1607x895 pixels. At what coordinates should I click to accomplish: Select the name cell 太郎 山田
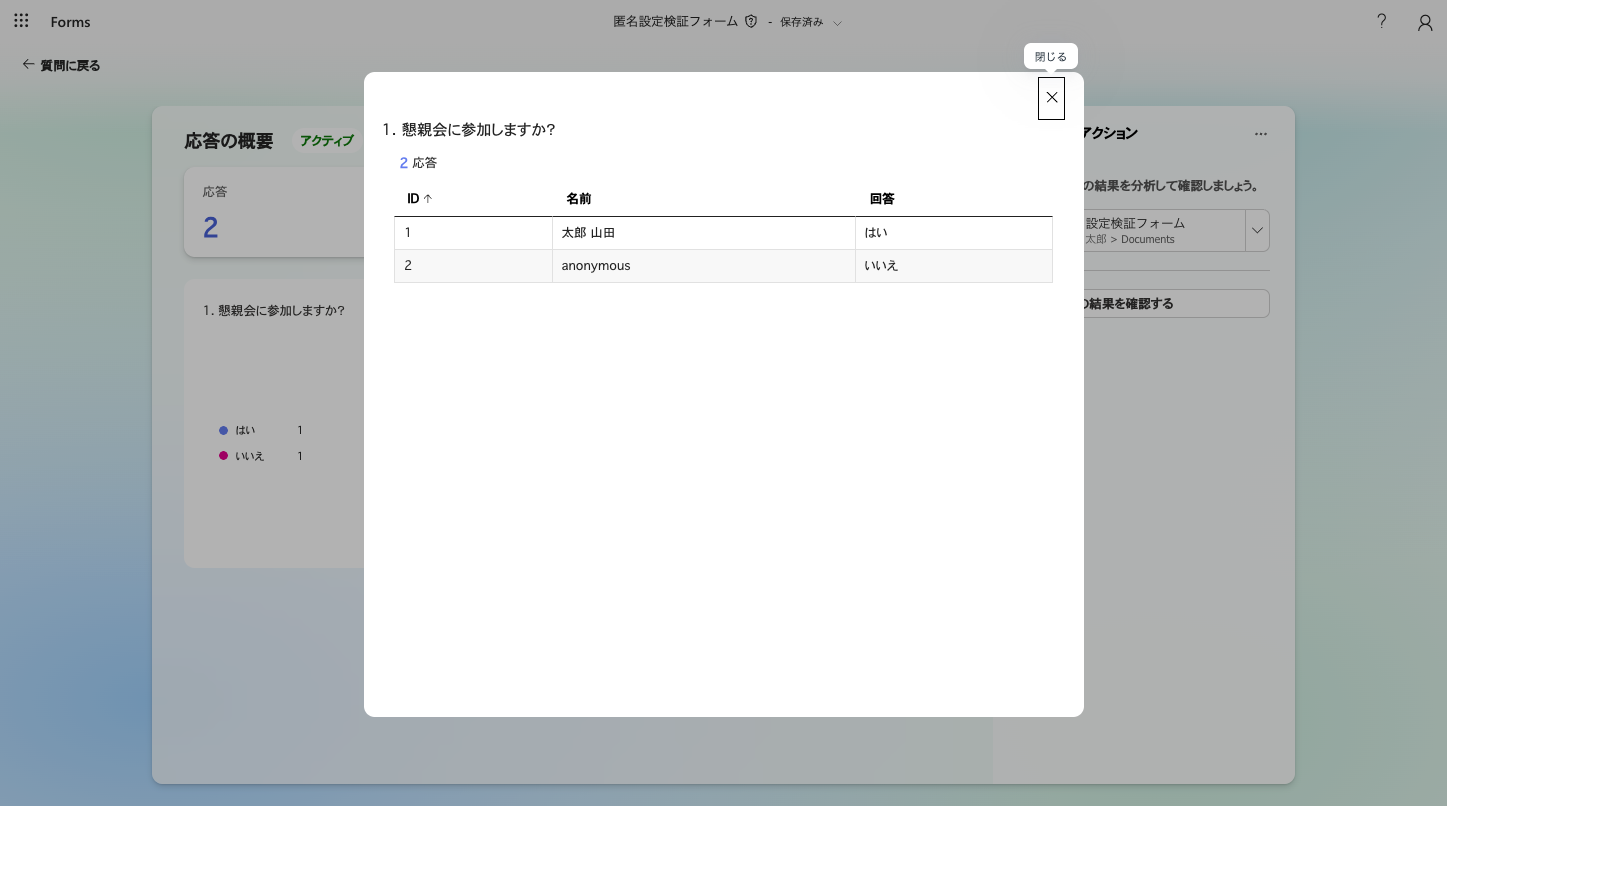[x=704, y=233]
